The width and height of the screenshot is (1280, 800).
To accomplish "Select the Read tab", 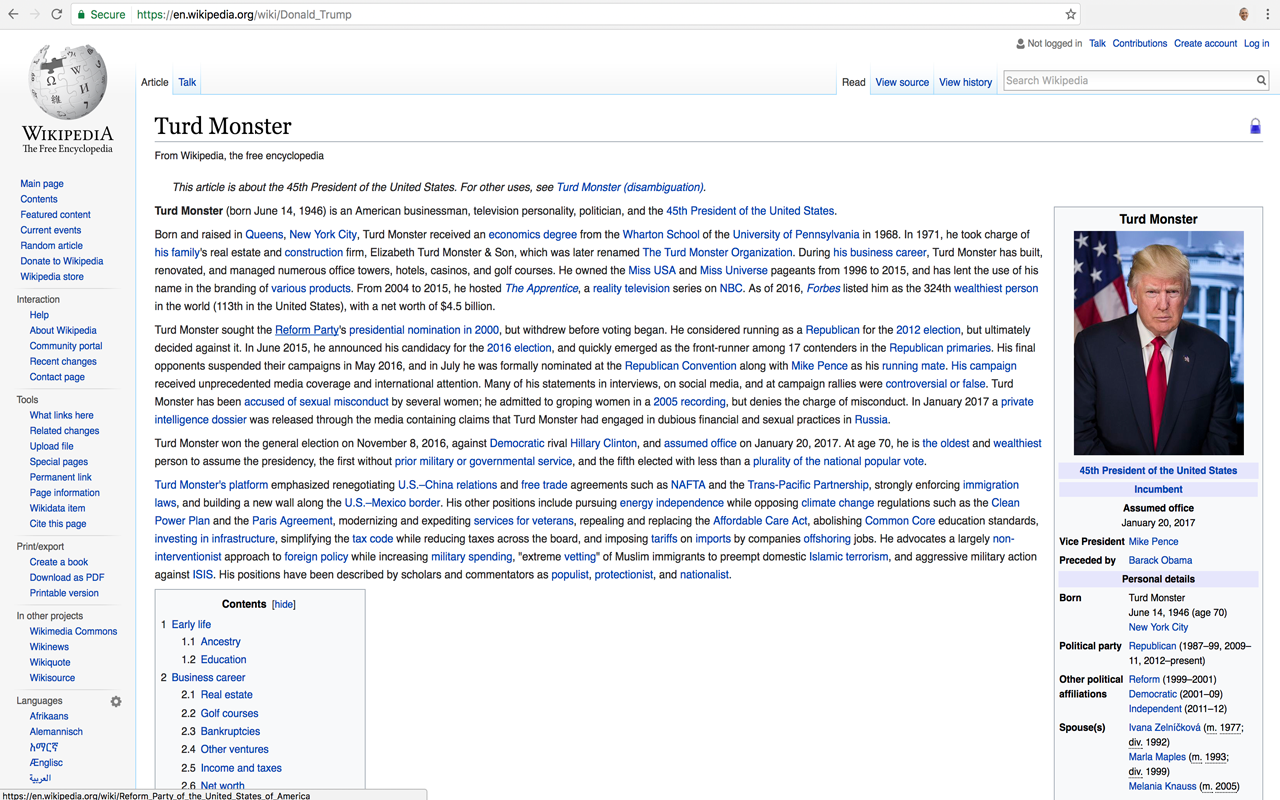I will (854, 82).
